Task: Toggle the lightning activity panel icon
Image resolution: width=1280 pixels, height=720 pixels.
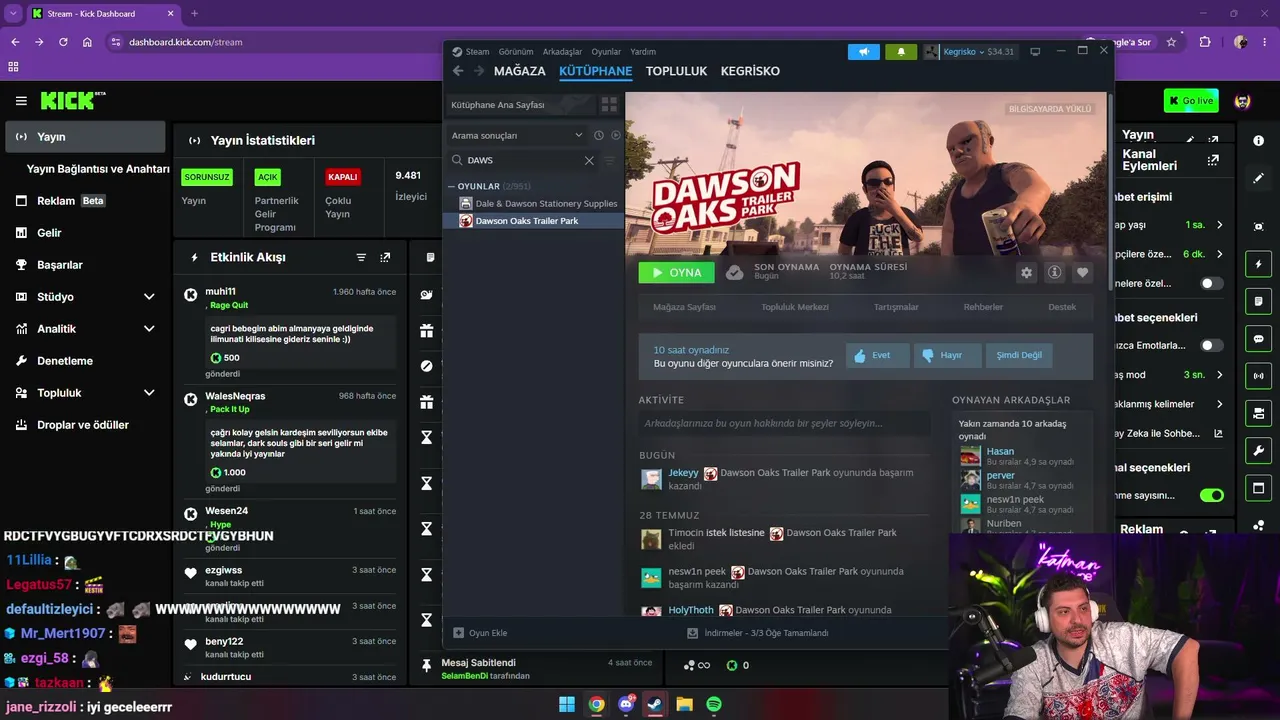Action: (x=1258, y=264)
